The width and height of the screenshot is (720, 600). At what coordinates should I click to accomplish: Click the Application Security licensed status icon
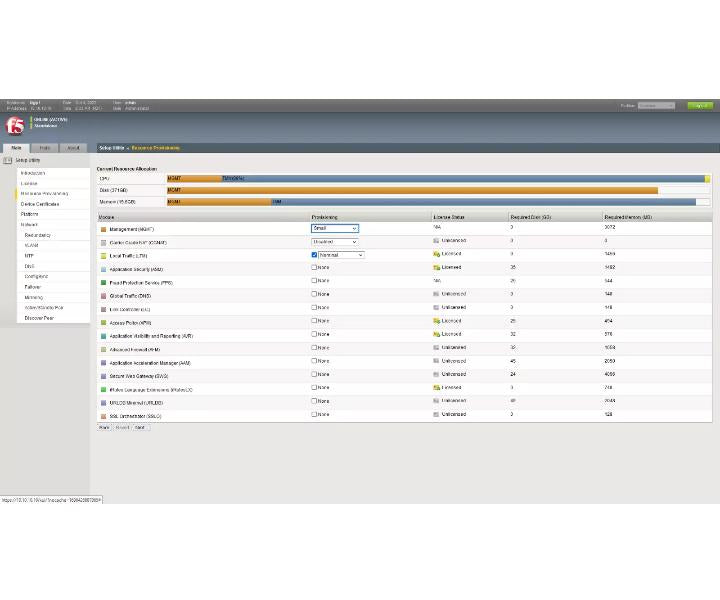437,267
